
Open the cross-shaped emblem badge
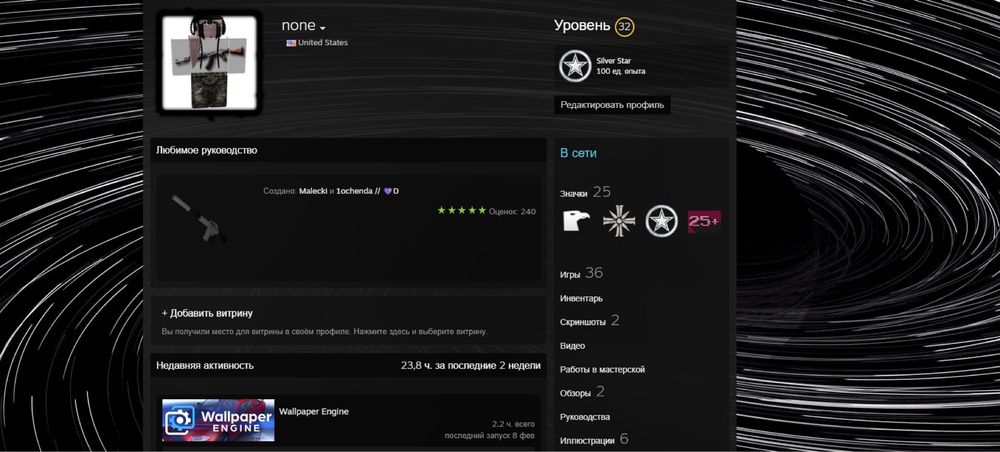tap(619, 221)
